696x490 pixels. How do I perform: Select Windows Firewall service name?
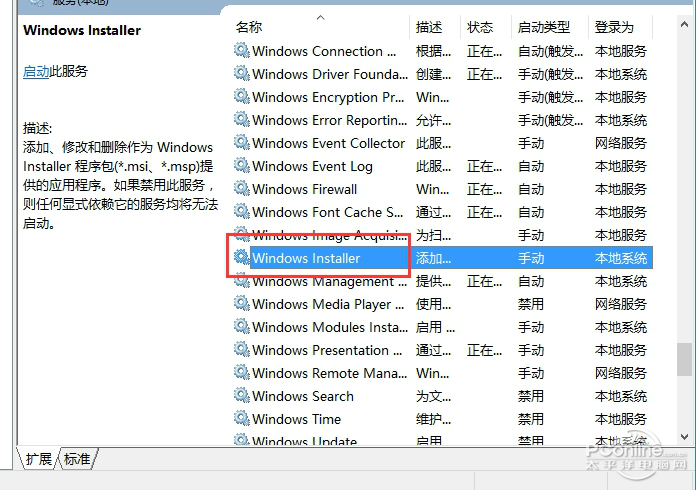[x=304, y=190]
